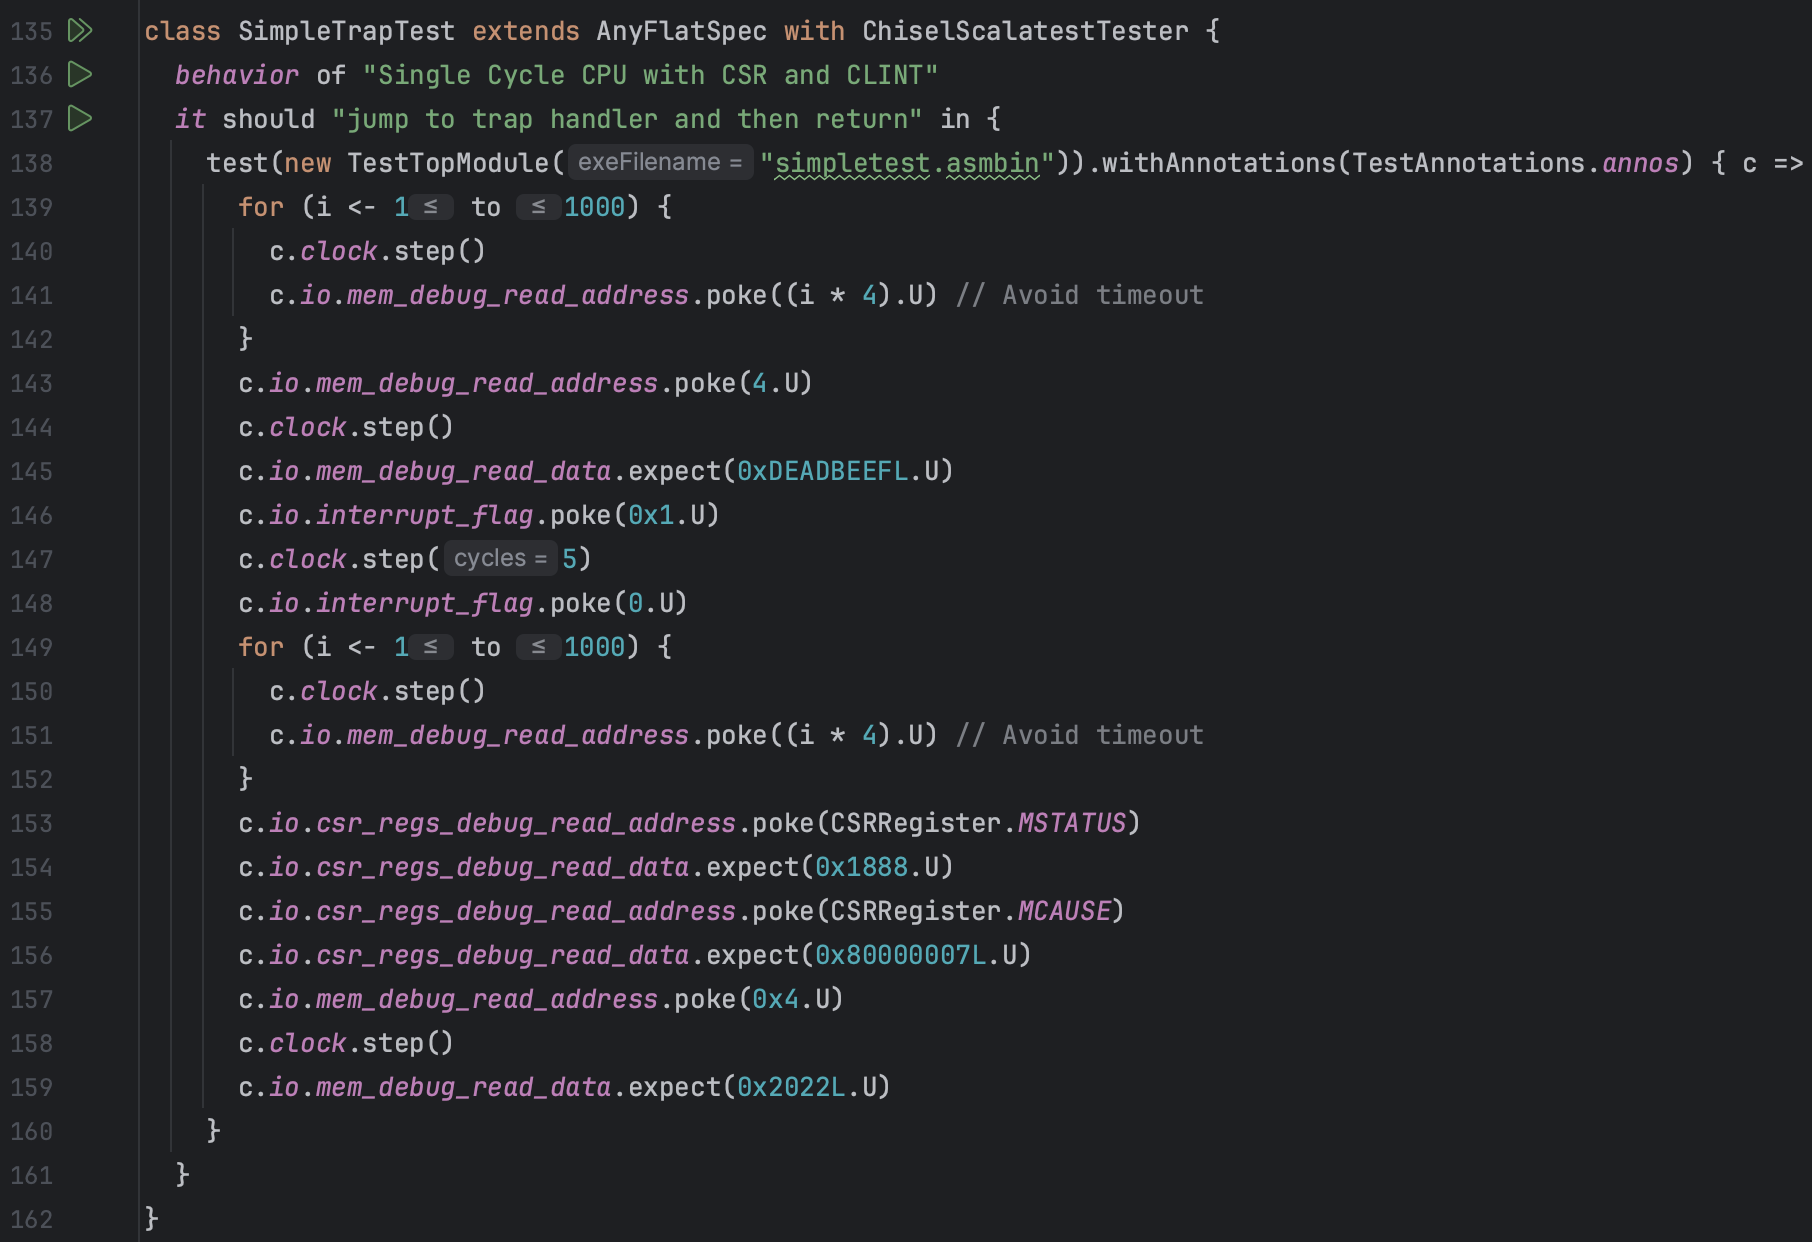Click mem_debug_read_data on line 159
Image resolution: width=1812 pixels, height=1242 pixels.
[x=463, y=1087]
